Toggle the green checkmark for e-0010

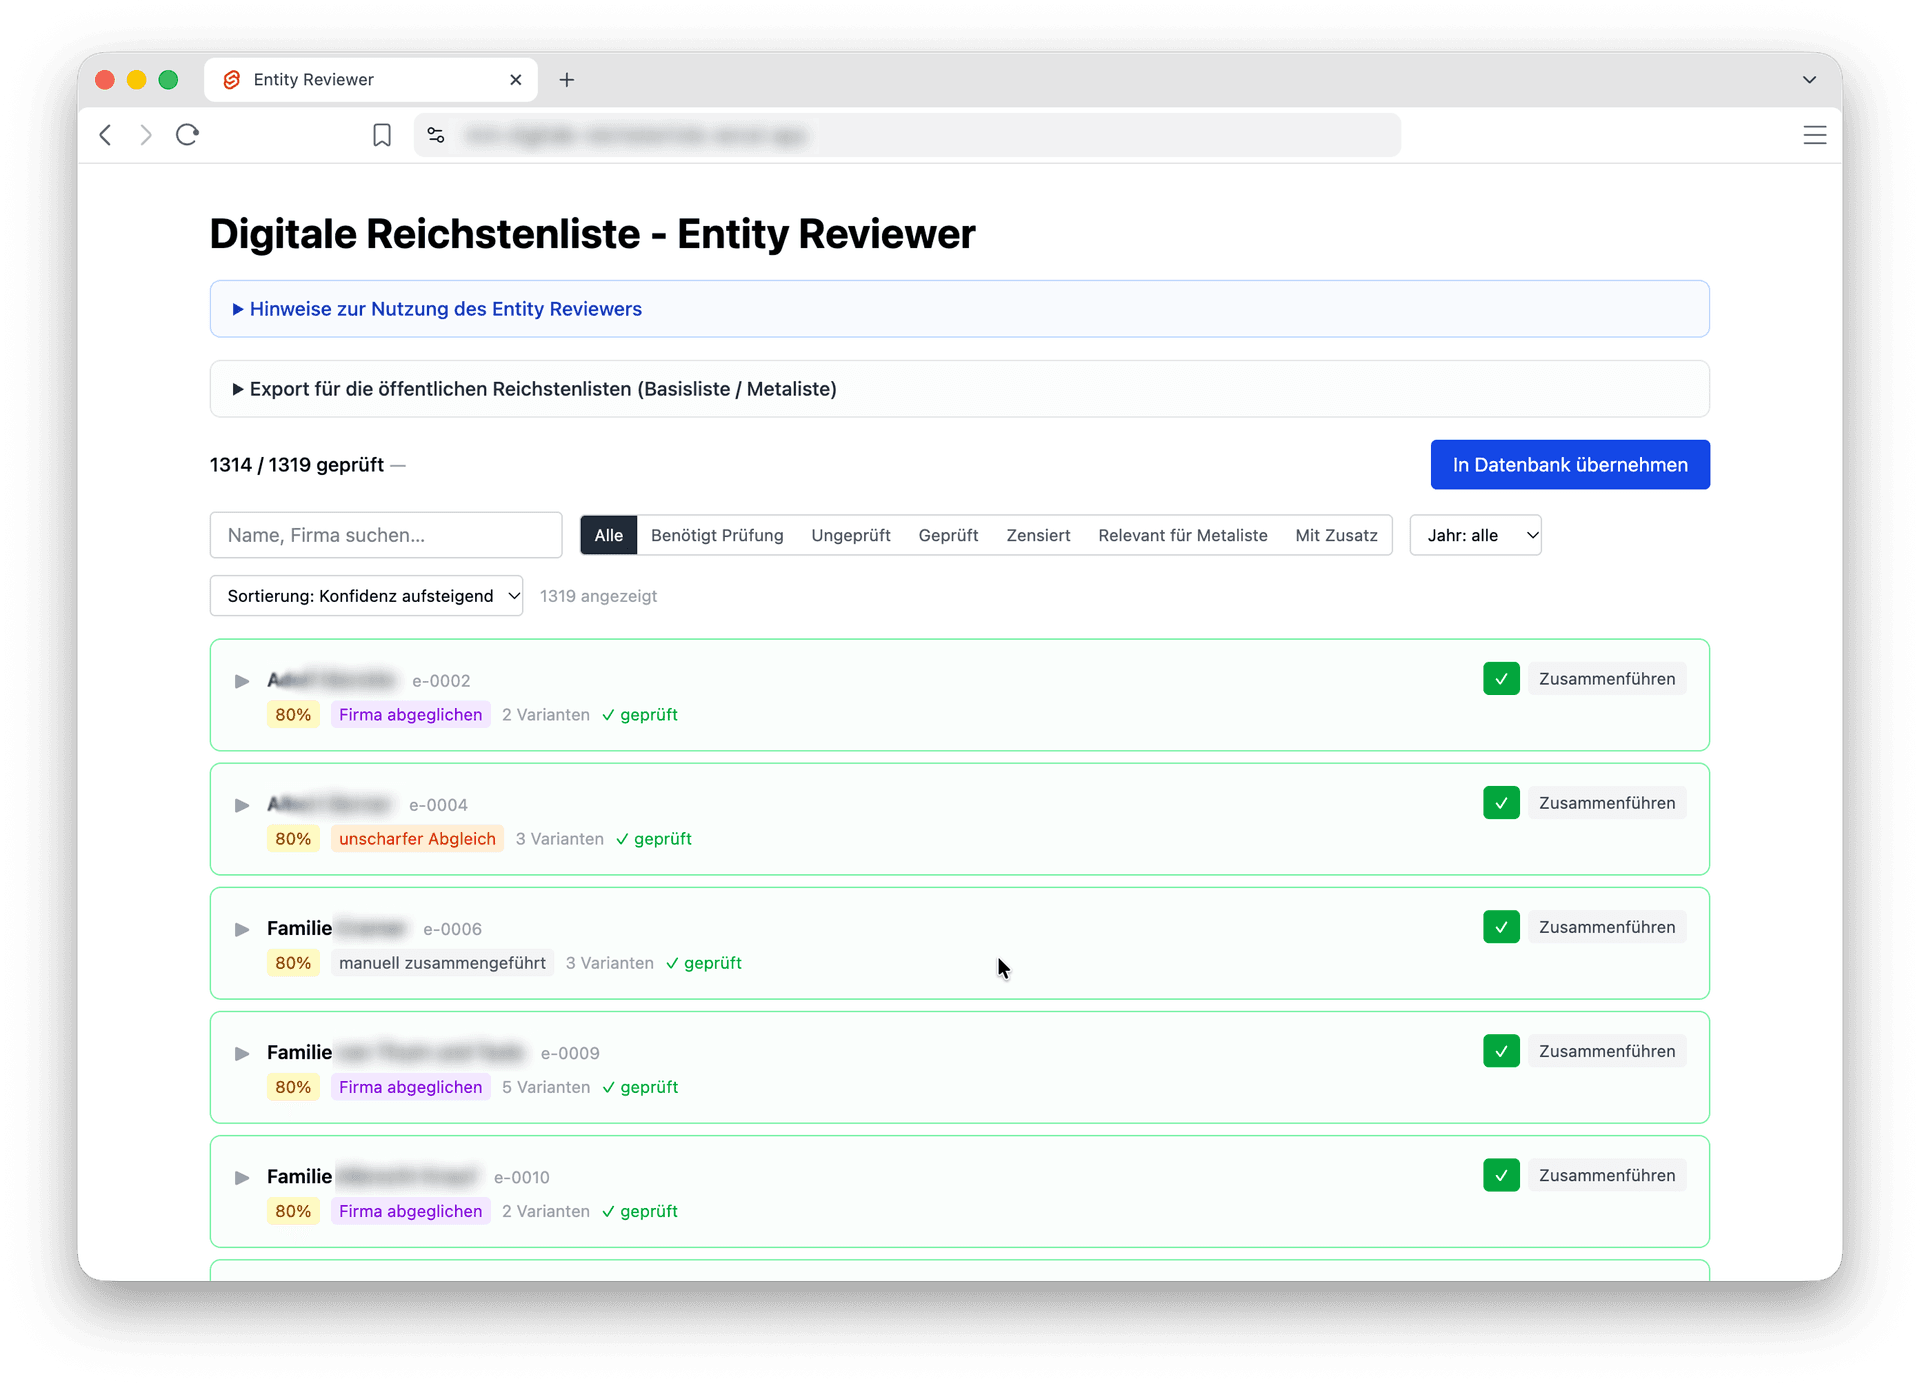point(1501,1175)
